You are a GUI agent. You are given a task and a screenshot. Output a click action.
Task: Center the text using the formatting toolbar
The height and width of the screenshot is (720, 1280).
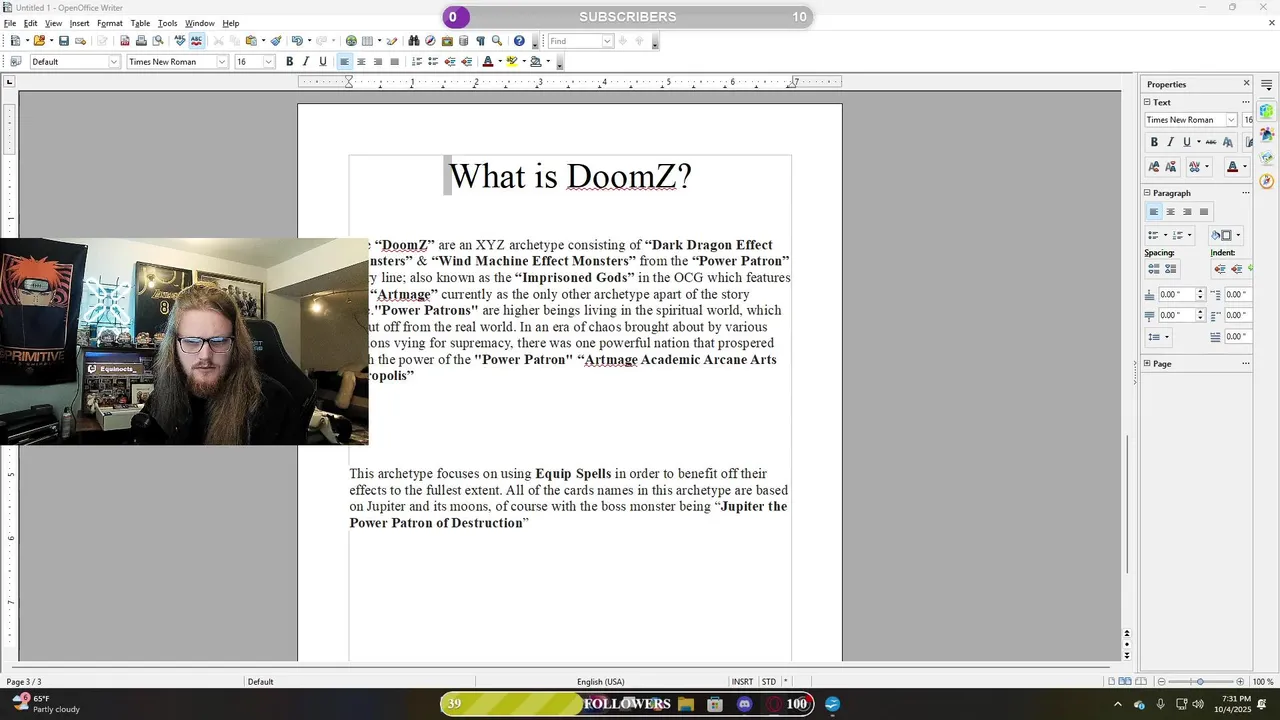361,62
